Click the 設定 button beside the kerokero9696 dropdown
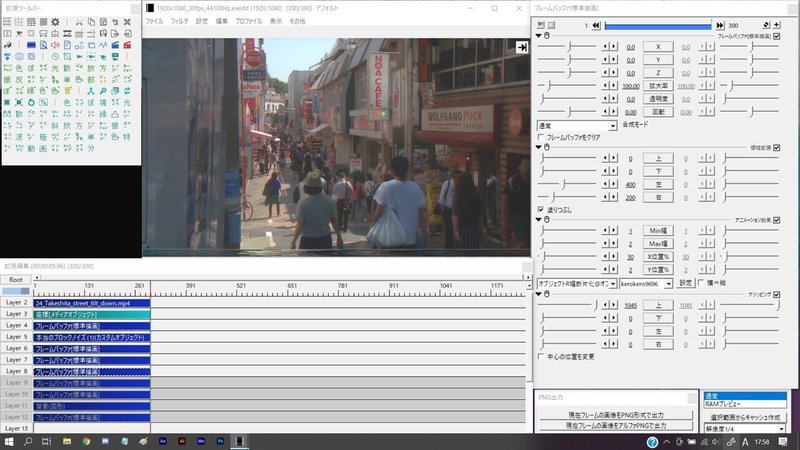Image resolution: width=800 pixels, height=450 pixels. coord(685,283)
